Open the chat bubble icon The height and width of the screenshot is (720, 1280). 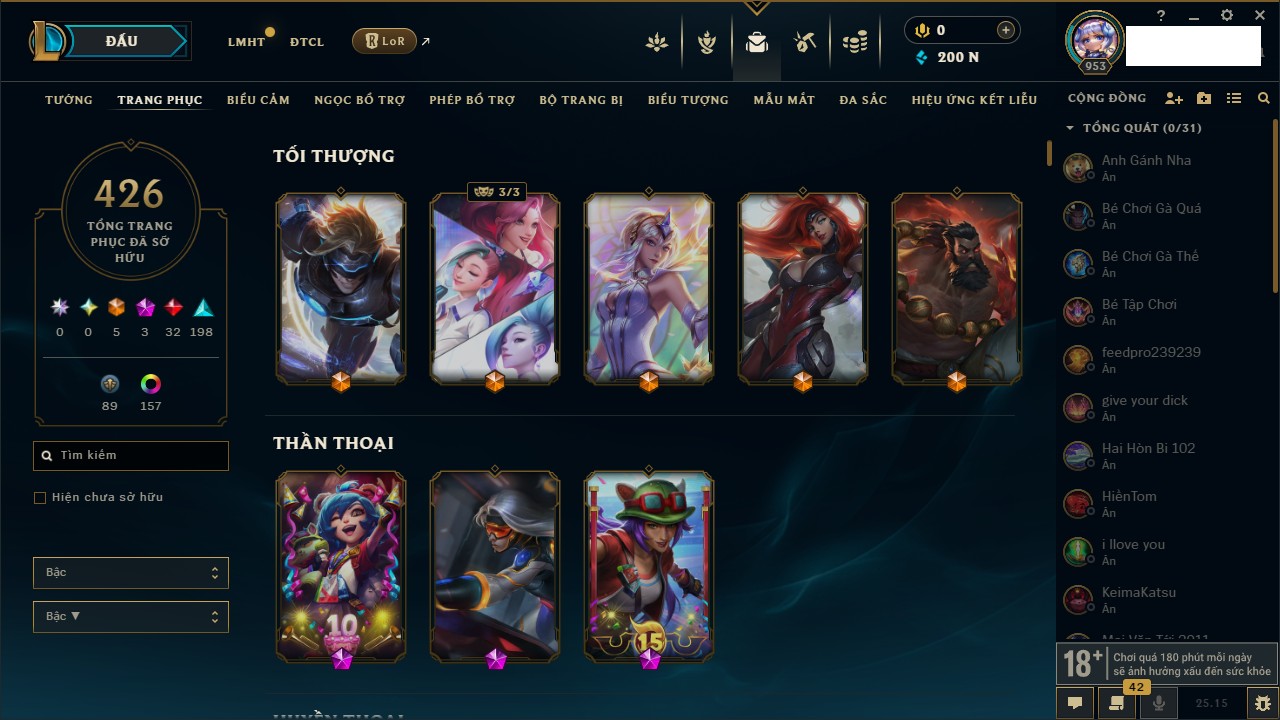pyautogui.click(x=1075, y=703)
